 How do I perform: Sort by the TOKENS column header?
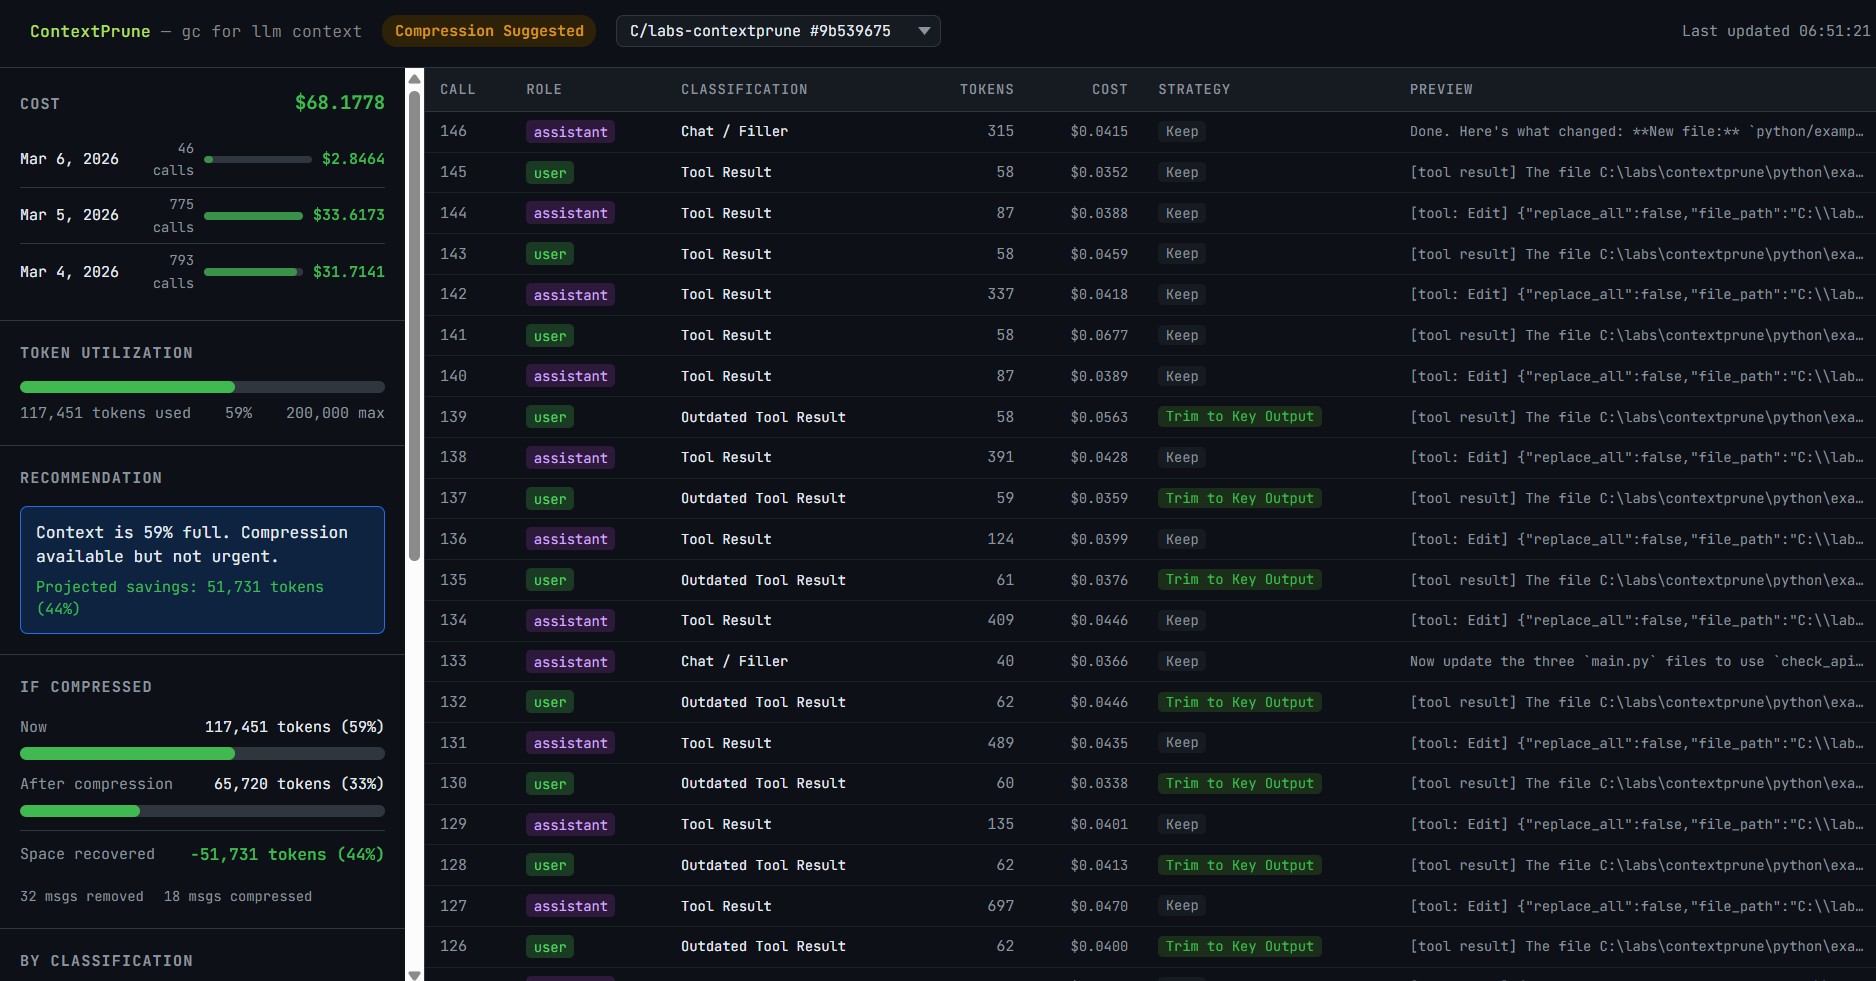click(x=986, y=89)
